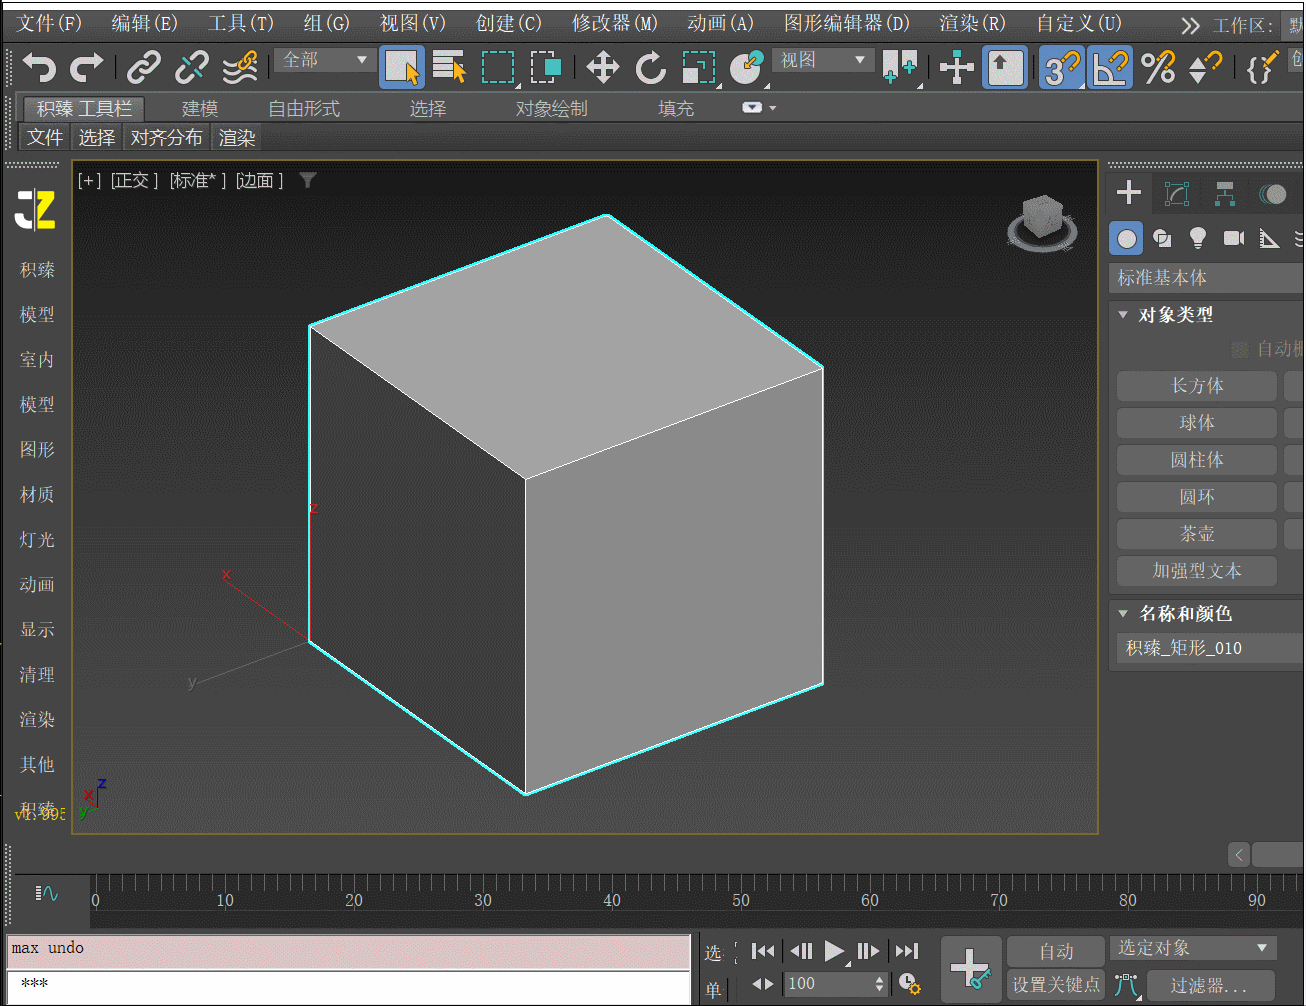The image size is (1306, 1006).
Task: Open the 修改器(M) menu
Action: [x=614, y=23]
